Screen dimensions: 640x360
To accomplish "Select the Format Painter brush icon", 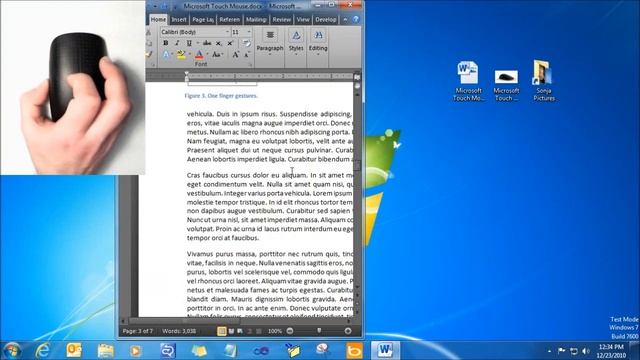I will (x=149, y=54).
